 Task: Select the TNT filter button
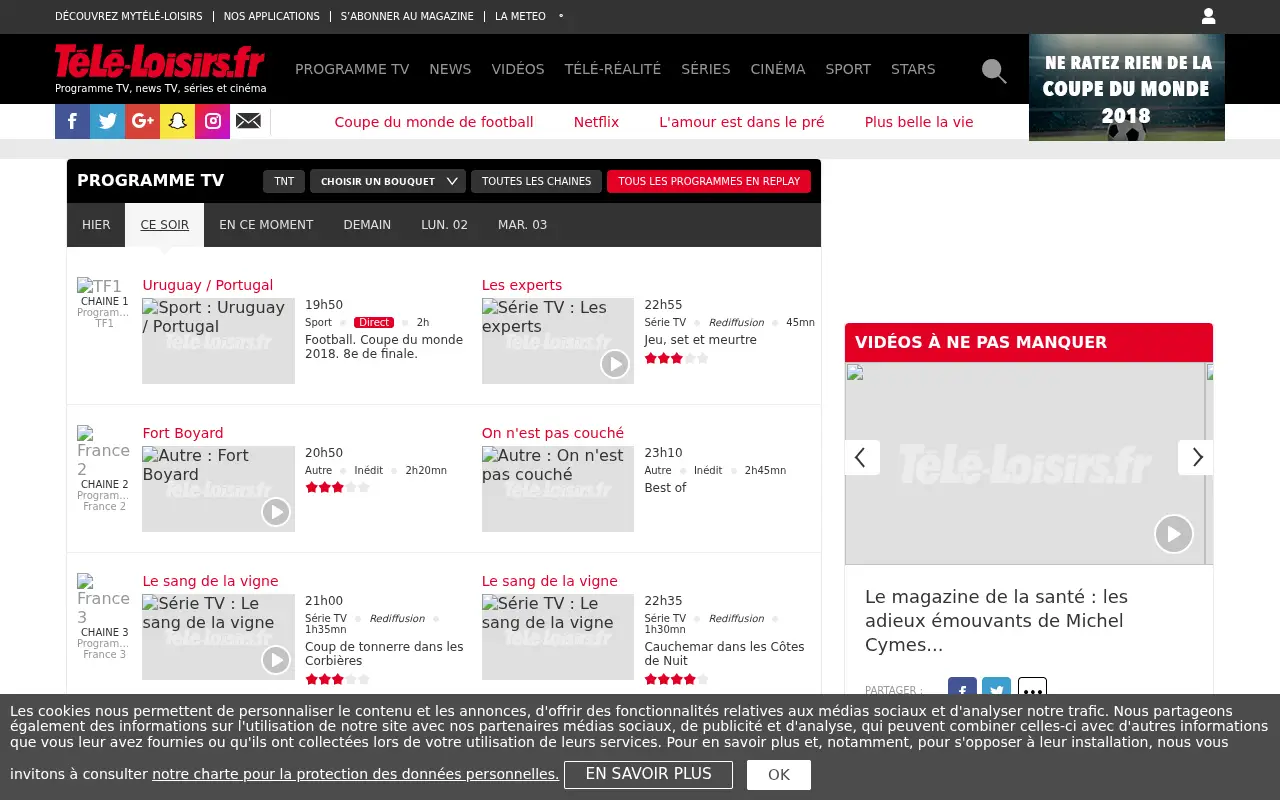pos(284,181)
